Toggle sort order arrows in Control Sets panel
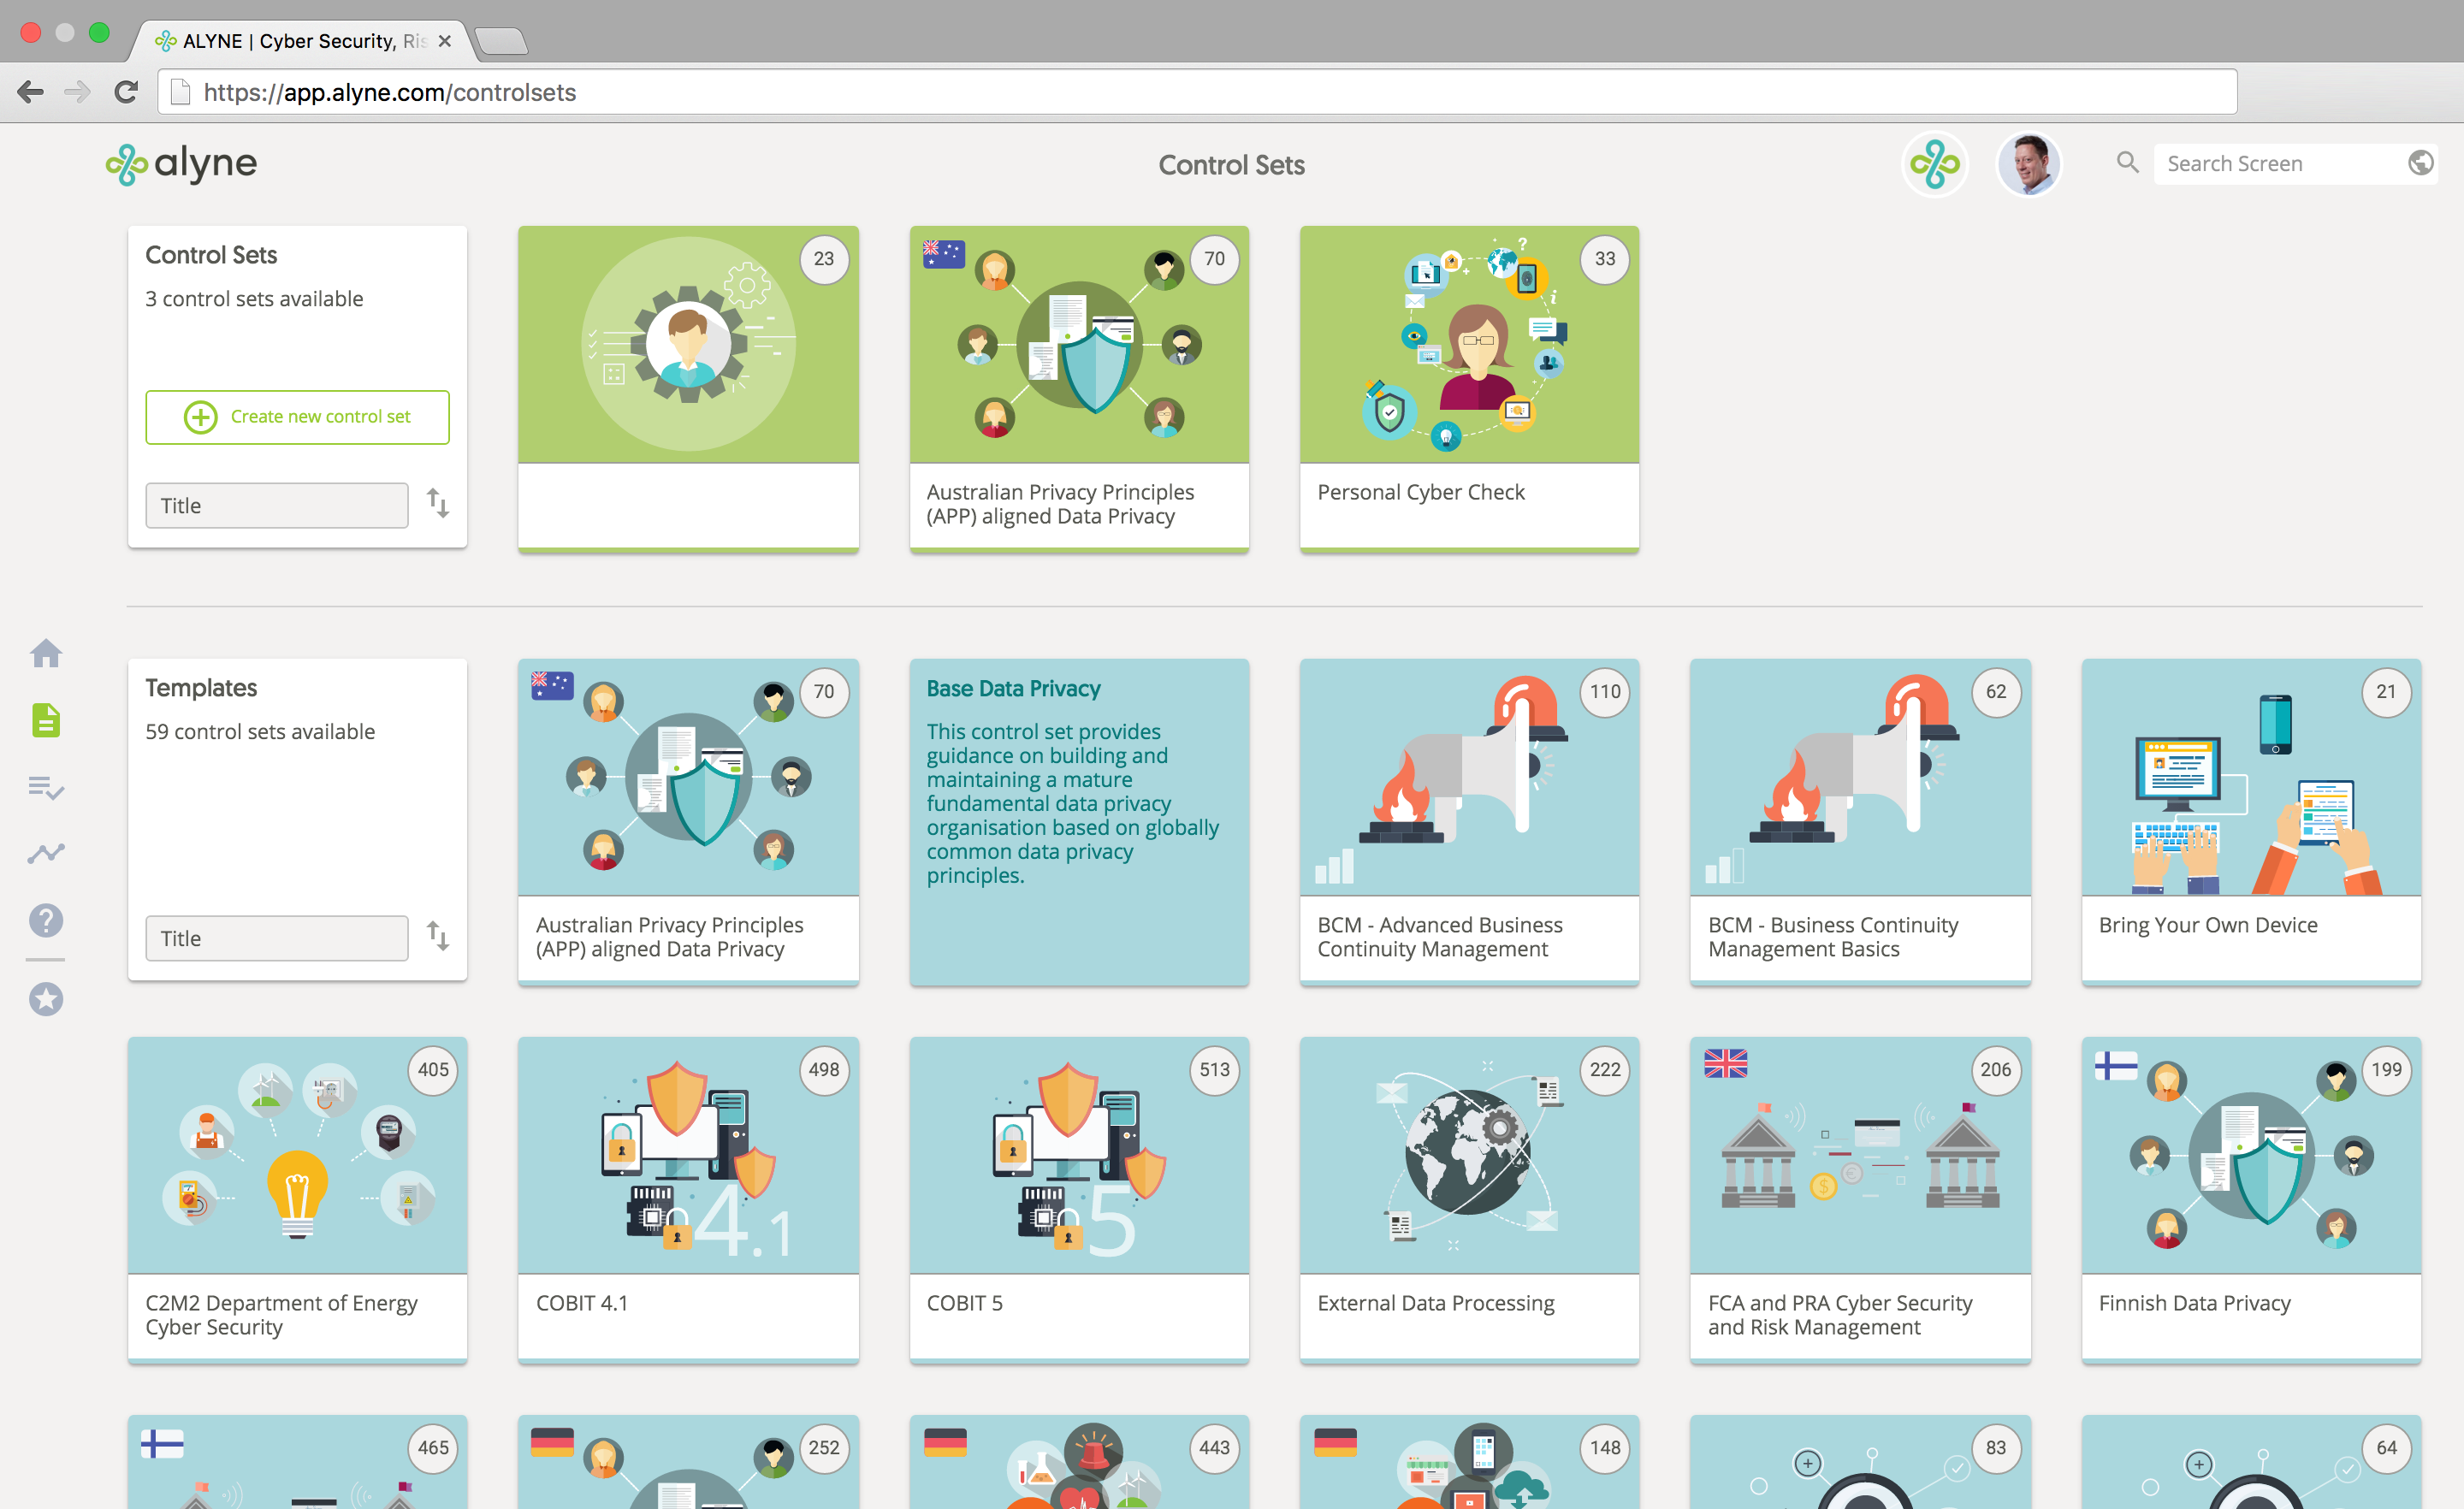This screenshot has width=2464, height=1509. 438,503
